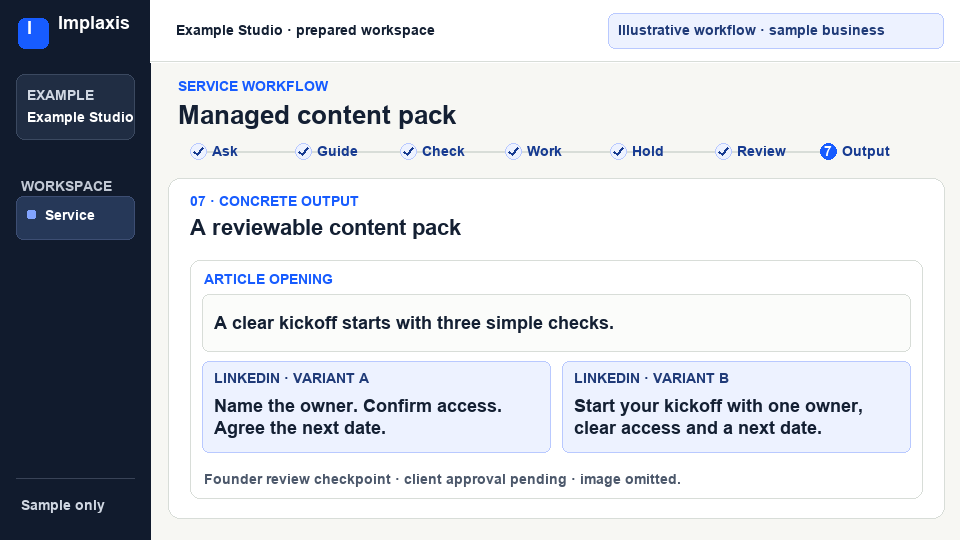This screenshot has height=540, width=960.
Task: Open the Example Studio workspace card
Action: pos(75,107)
